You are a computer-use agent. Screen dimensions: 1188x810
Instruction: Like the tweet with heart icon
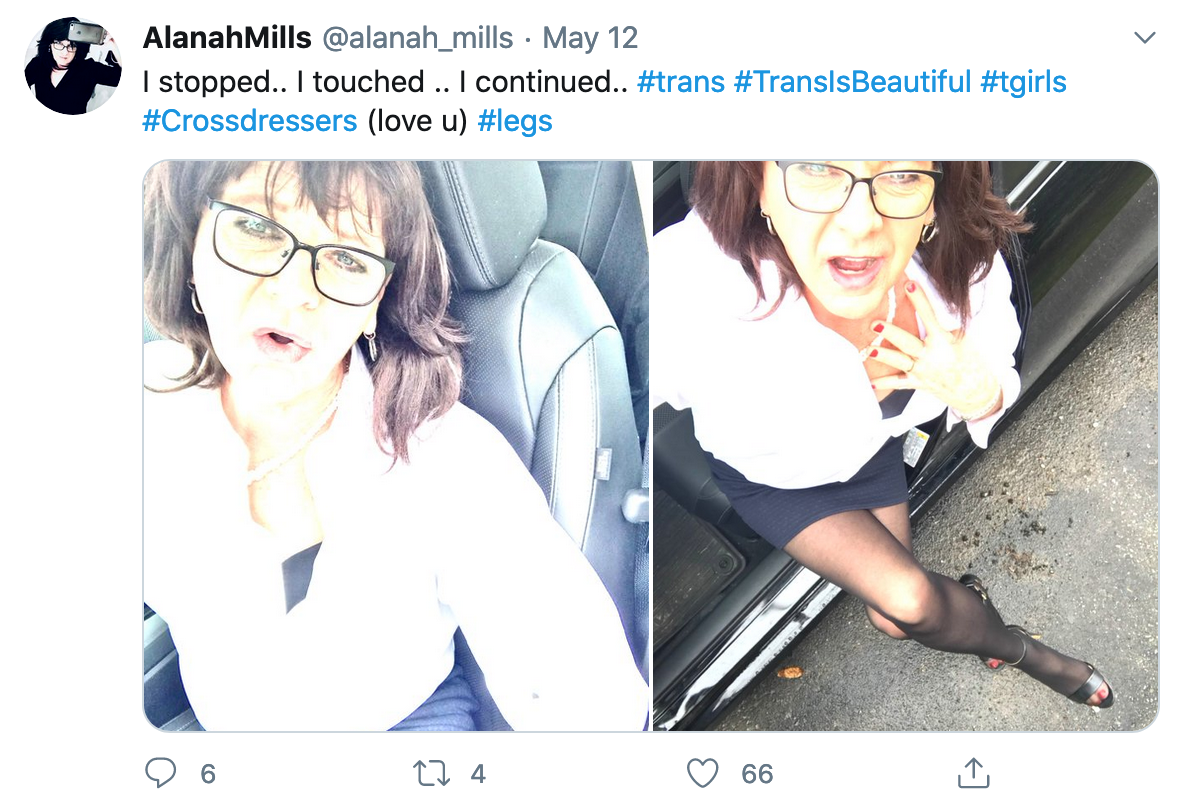[702, 774]
